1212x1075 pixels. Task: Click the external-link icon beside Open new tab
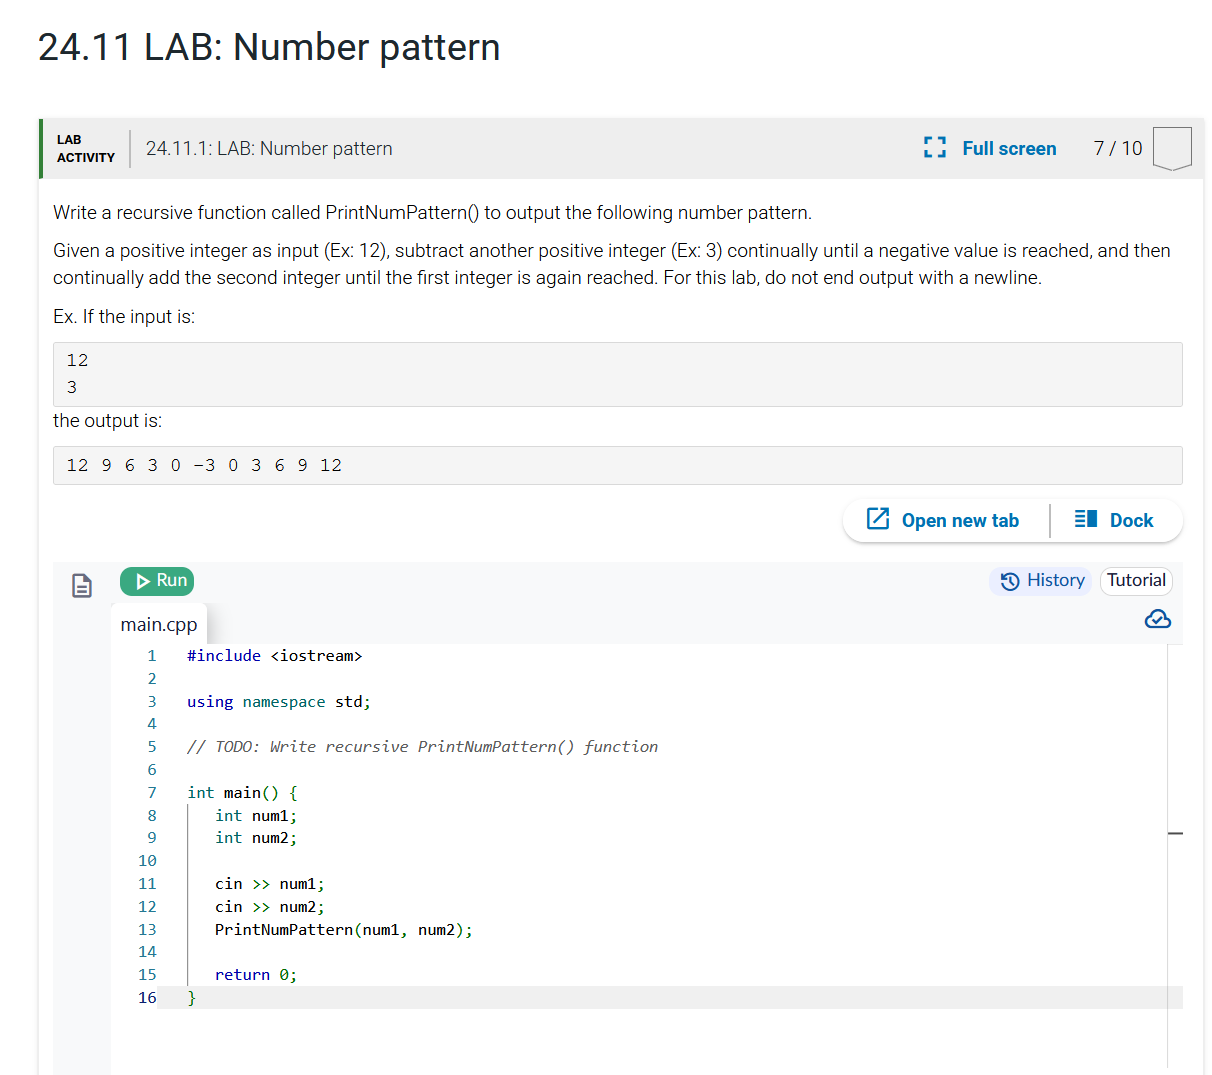[878, 520]
